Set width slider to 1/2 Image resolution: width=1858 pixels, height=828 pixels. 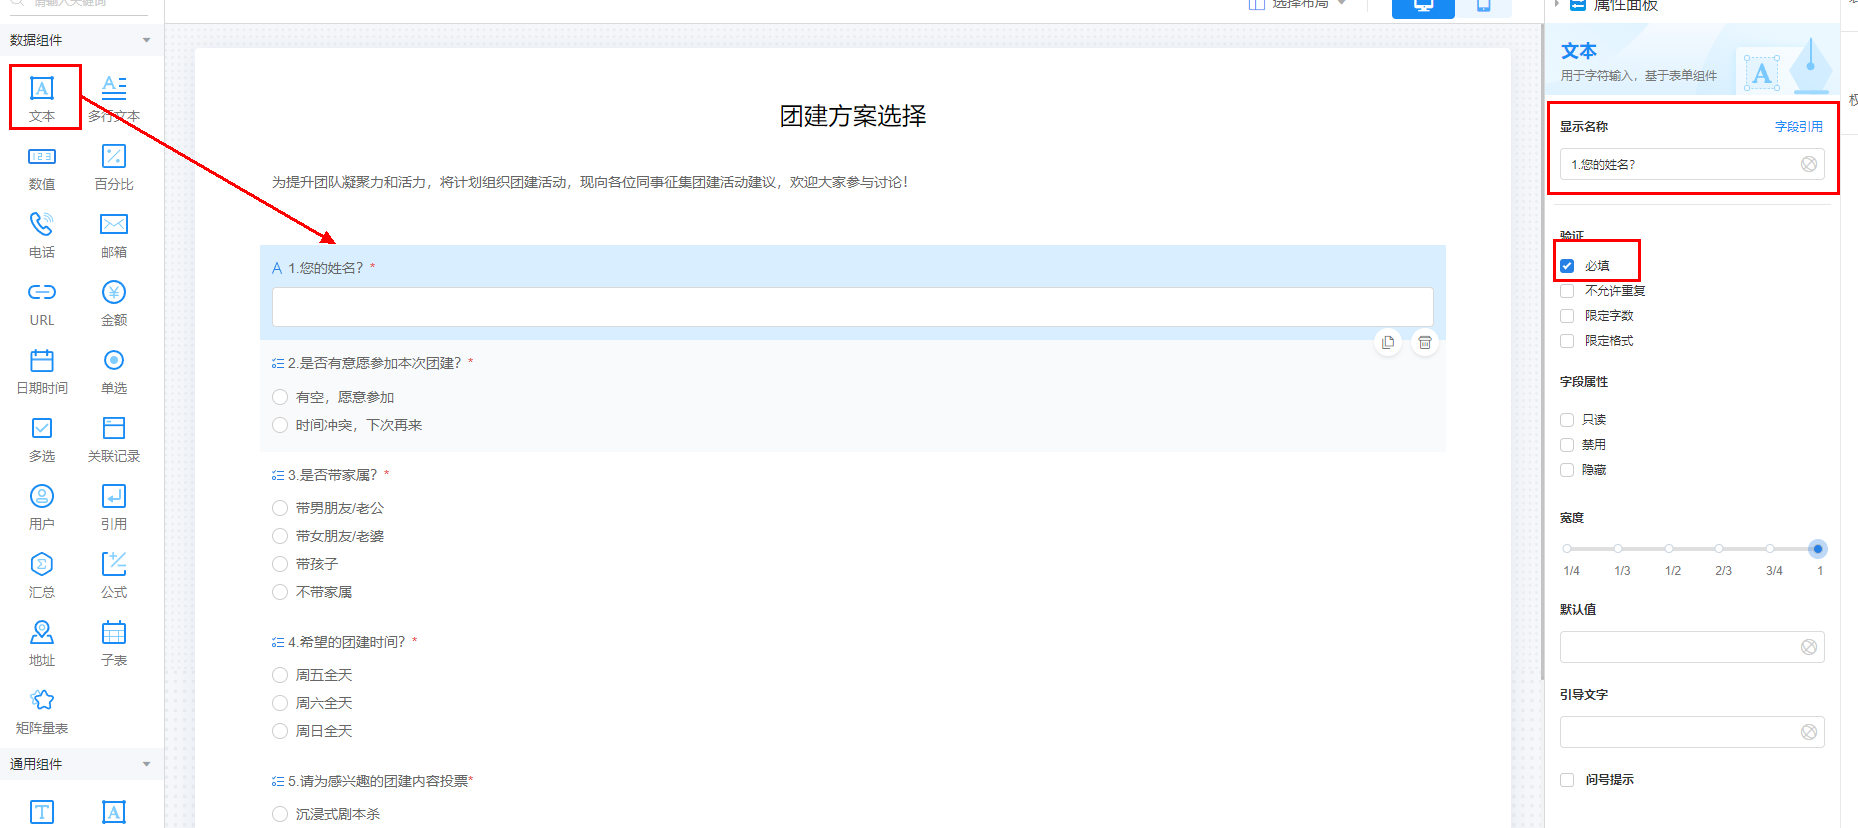(1669, 549)
